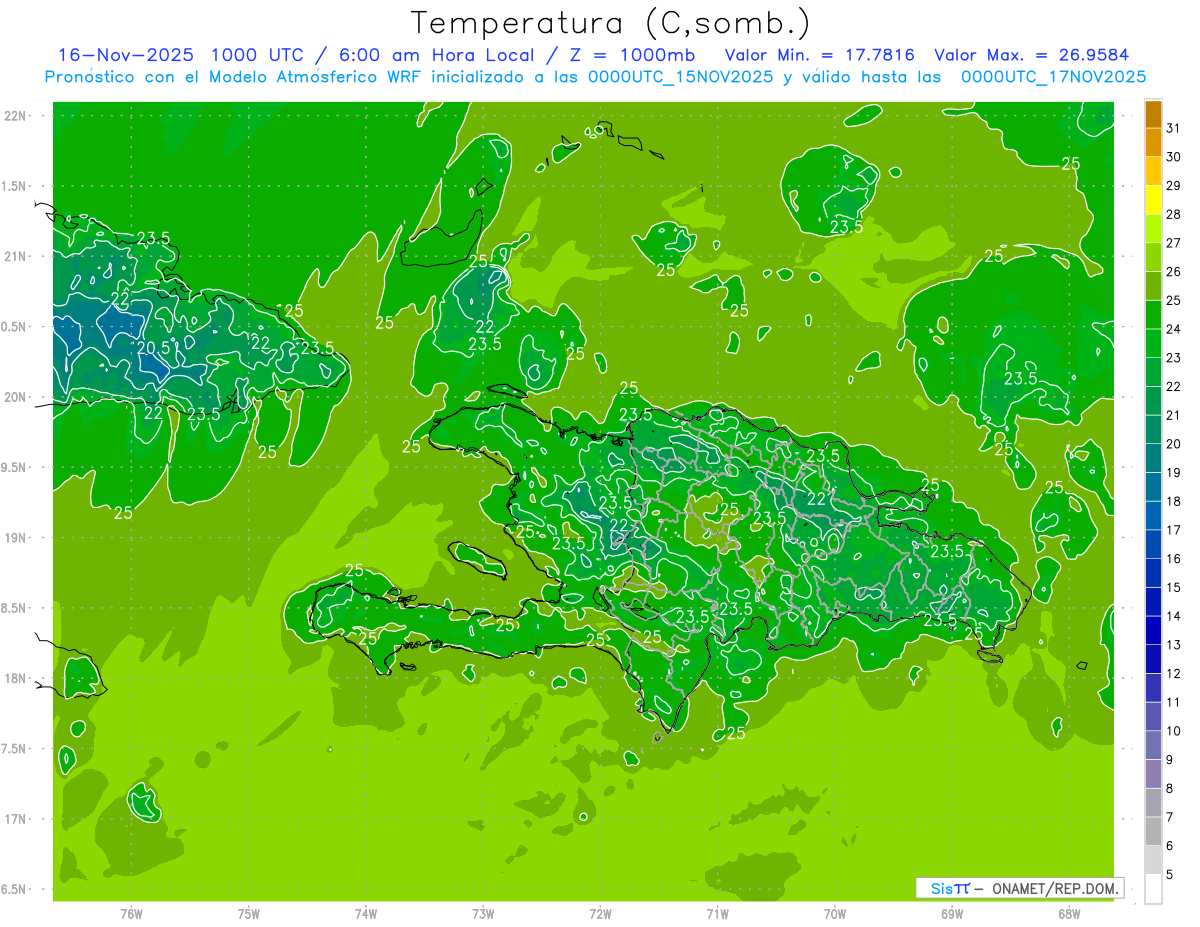The width and height of the screenshot is (1200, 927).
Task: Pick the green legend swatch between 22 and 23
Action: tap(1154, 372)
